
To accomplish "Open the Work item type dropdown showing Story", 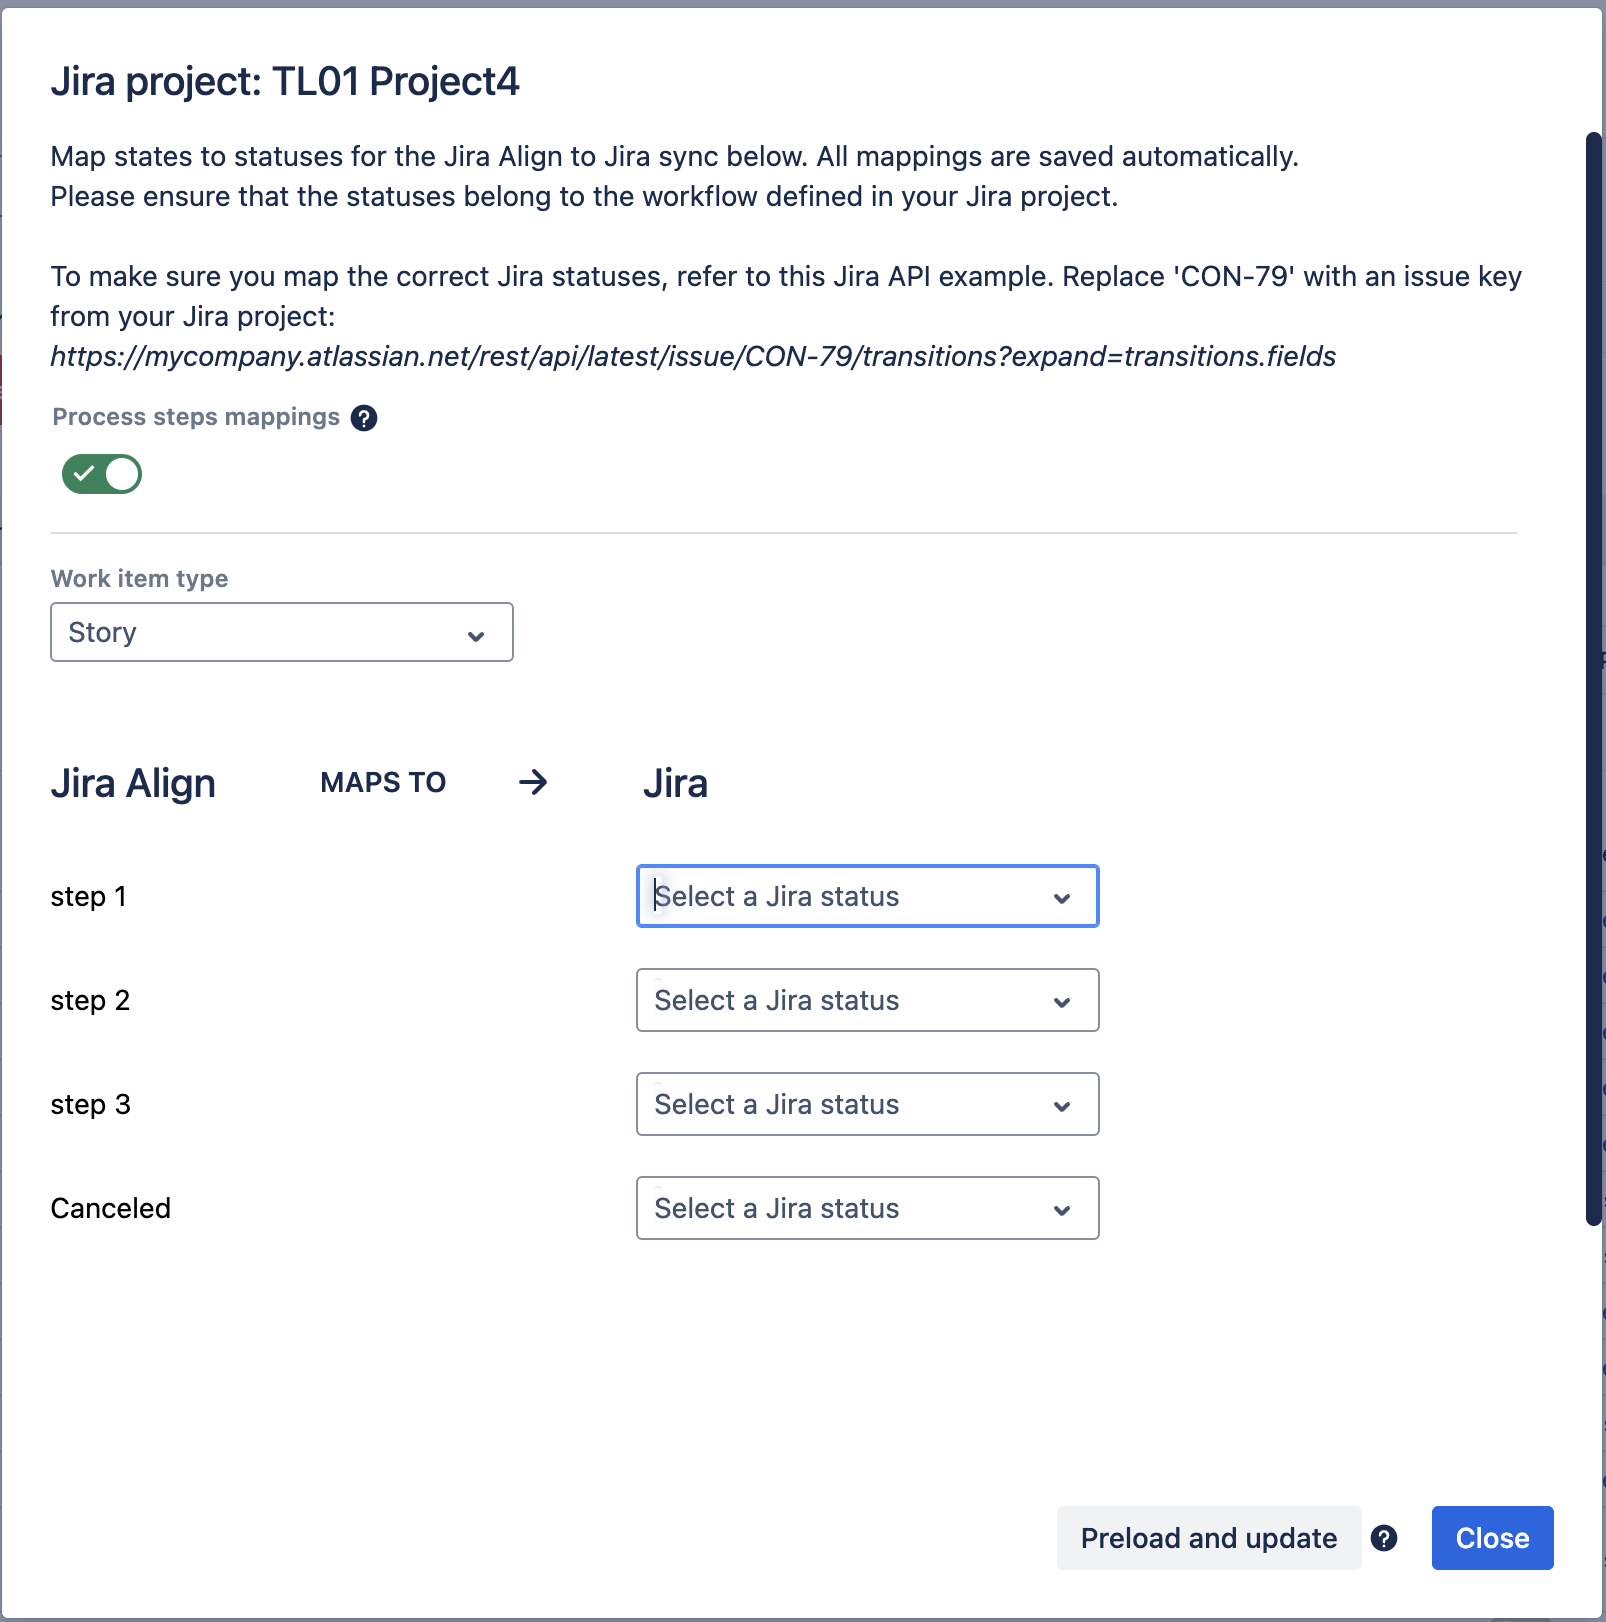I will (x=280, y=632).
